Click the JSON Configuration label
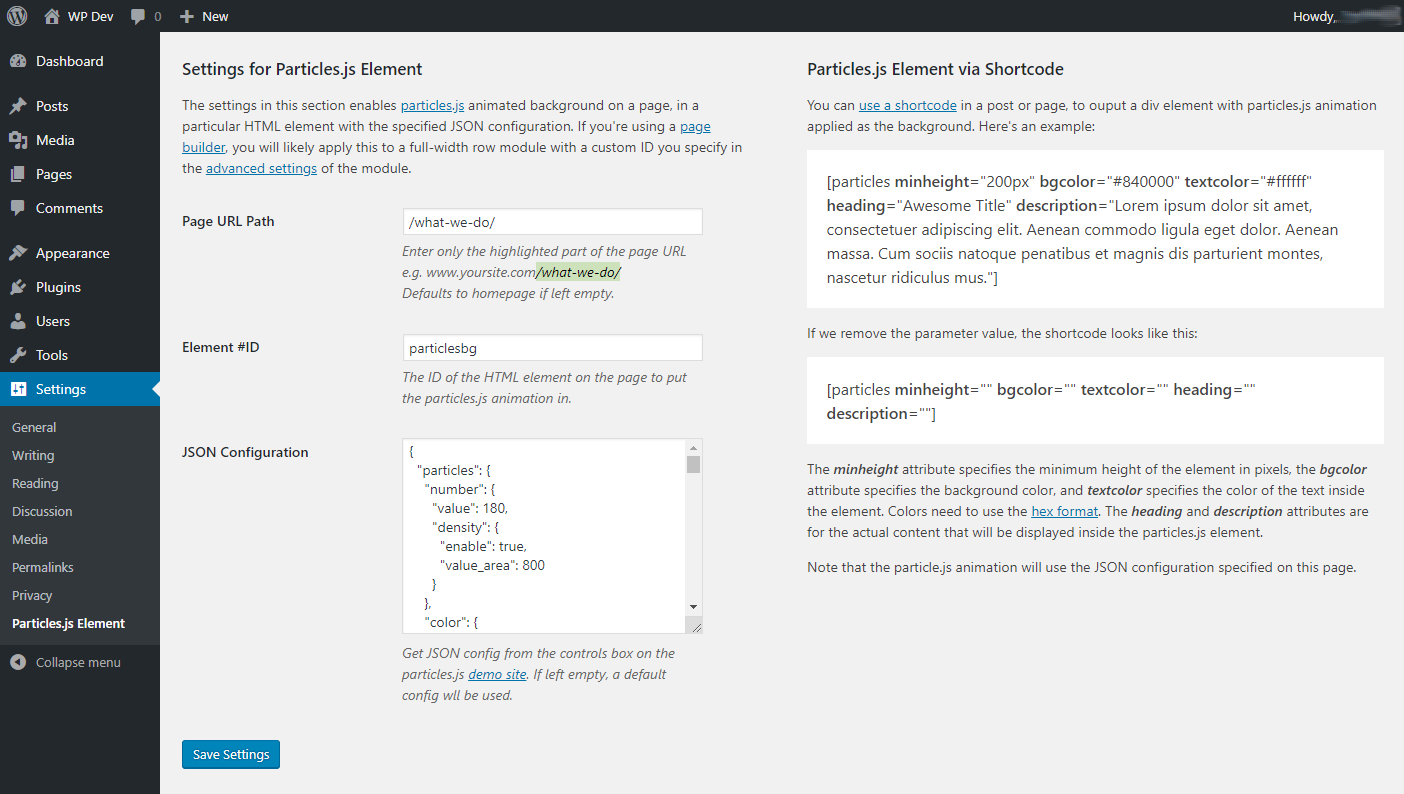This screenshot has width=1404, height=794. pos(245,452)
